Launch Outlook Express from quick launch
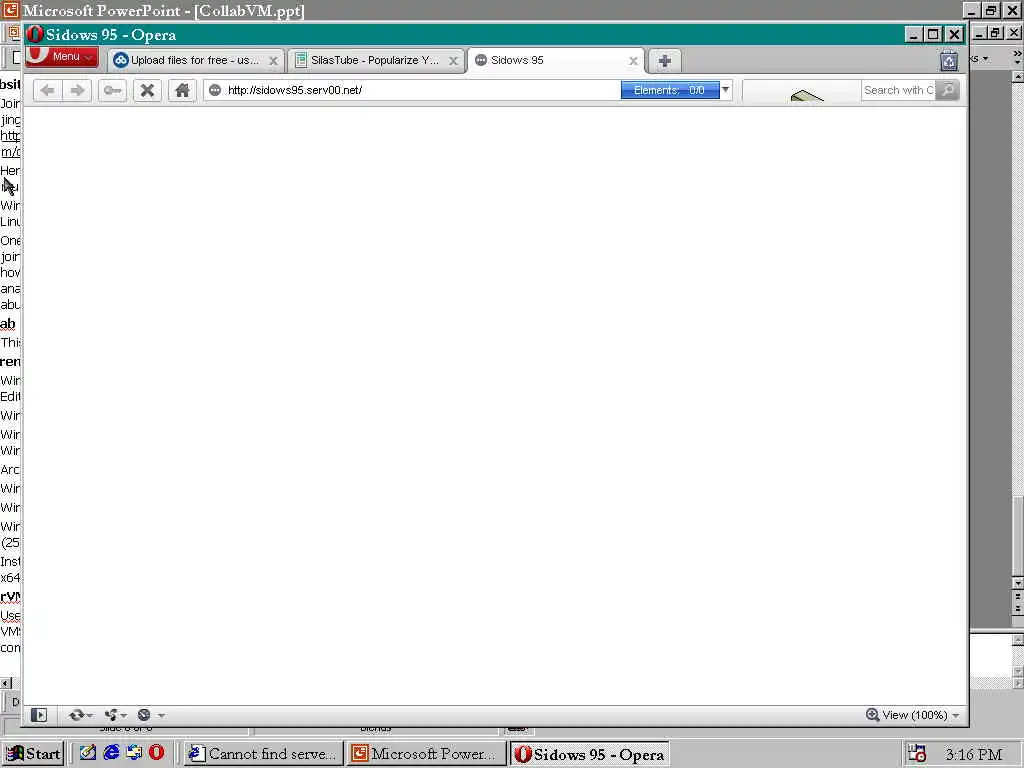 tap(135, 753)
